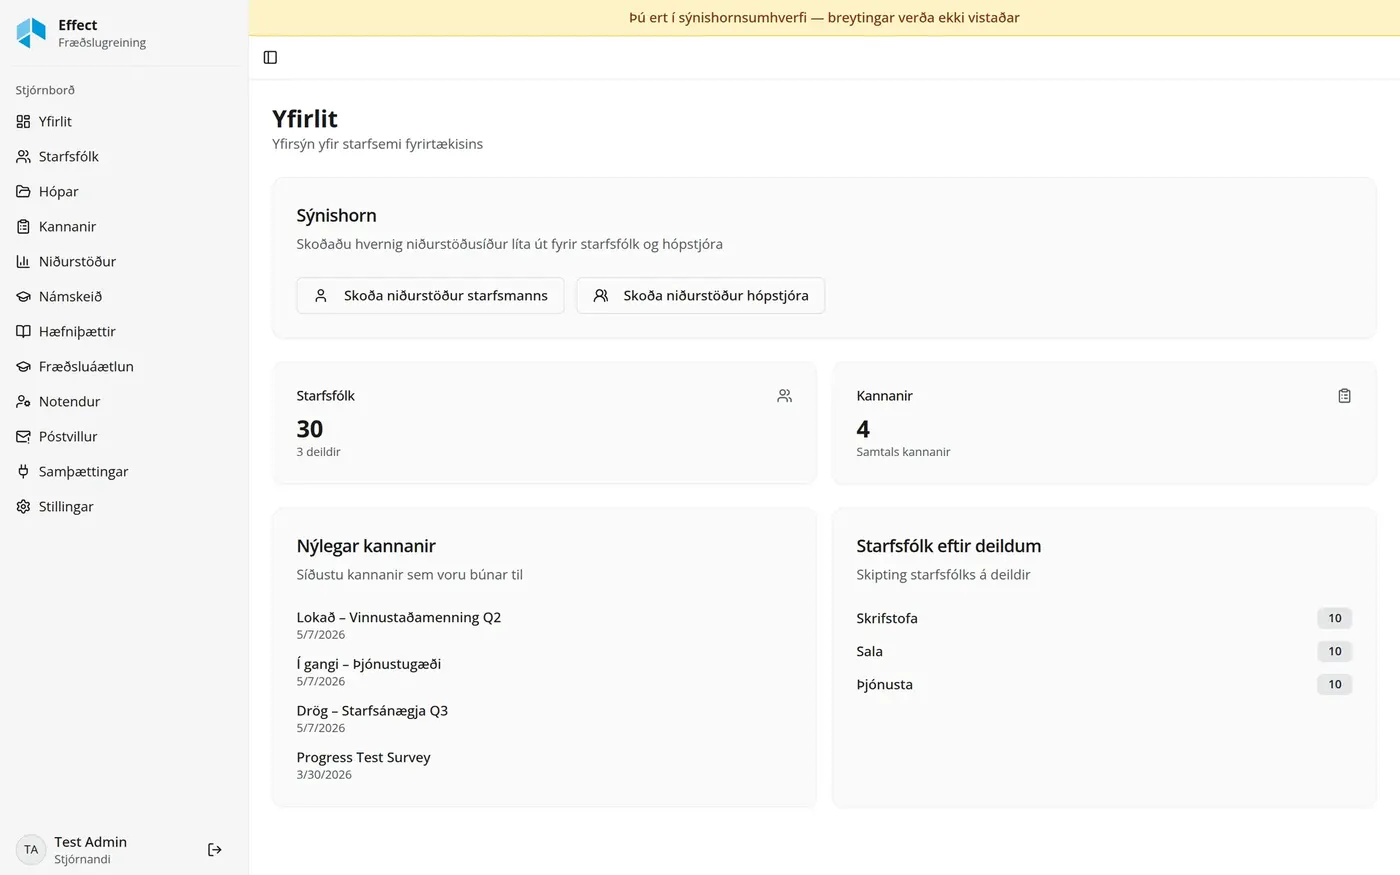Click the Námskeið graduation cap icon
Image resolution: width=1400 pixels, height=875 pixels.
(23, 296)
